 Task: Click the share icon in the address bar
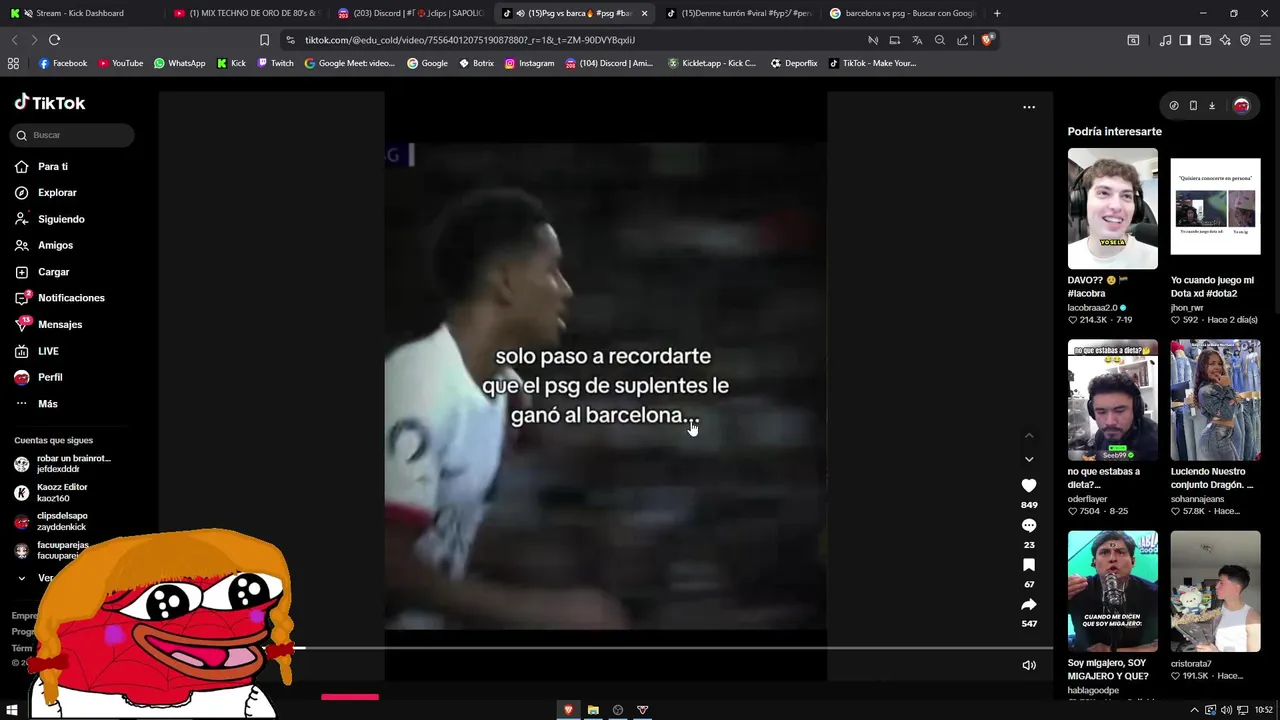(x=962, y=40)
